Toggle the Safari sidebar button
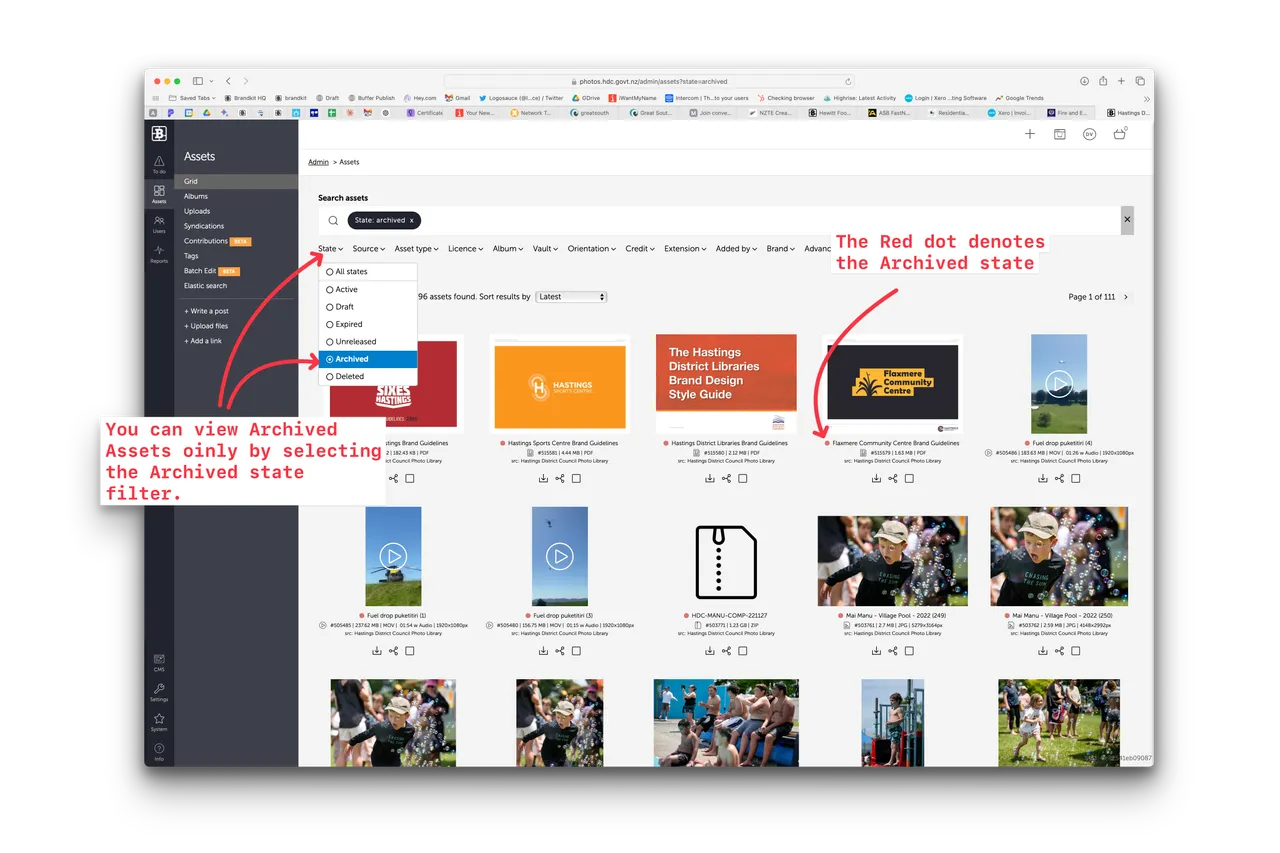Viewport: 1280px width, 853px height. coord(198,81)
